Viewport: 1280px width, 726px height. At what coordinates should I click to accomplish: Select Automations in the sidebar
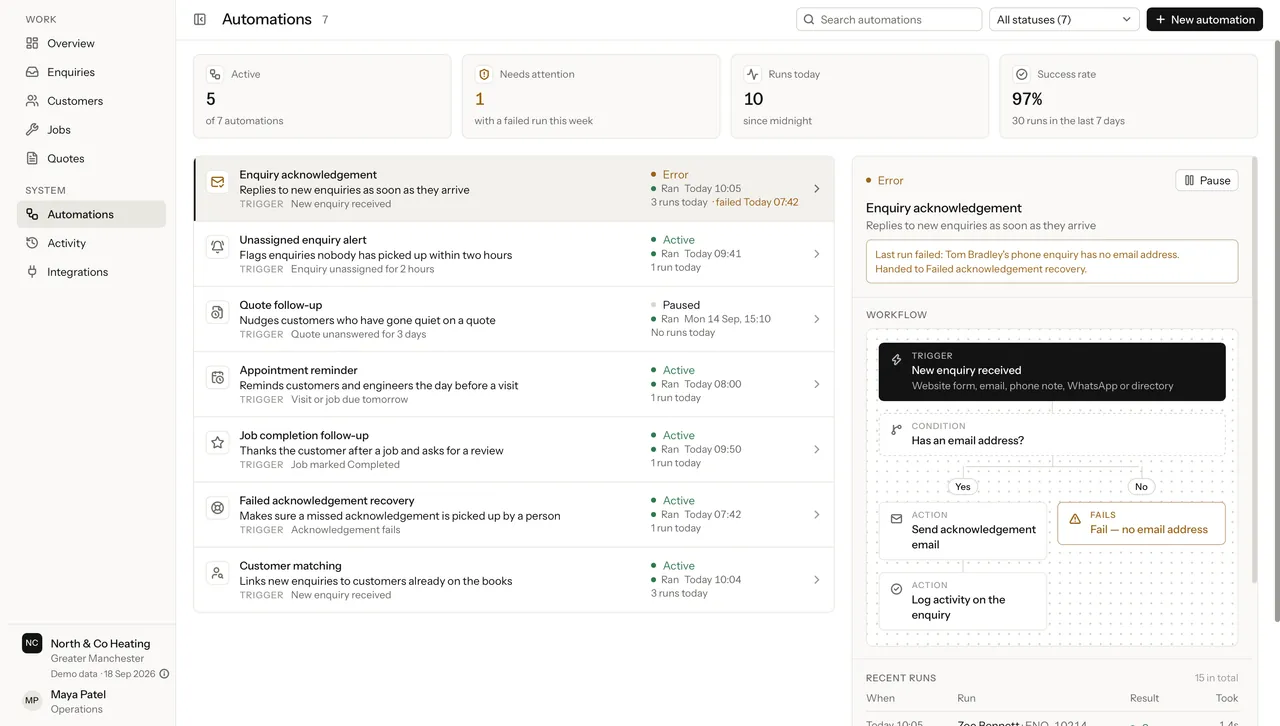[x=91, y=214]
